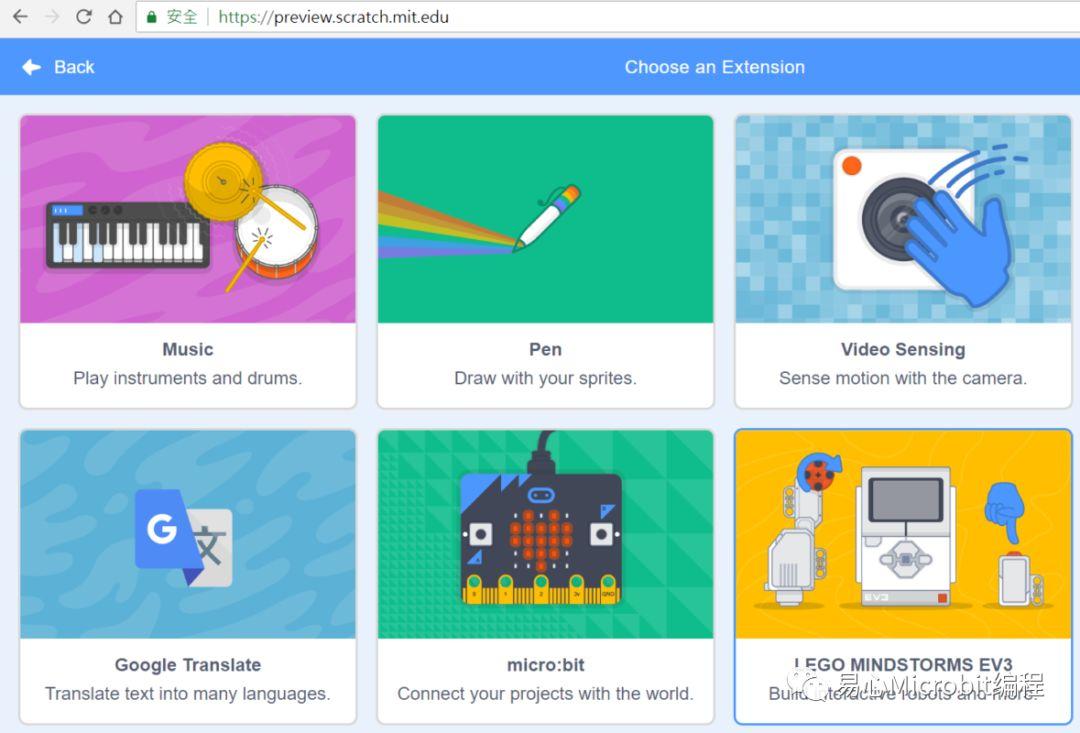1080x733 pixels.
Task: Click "Draw with your sprites." description
Action: [546, 378]
